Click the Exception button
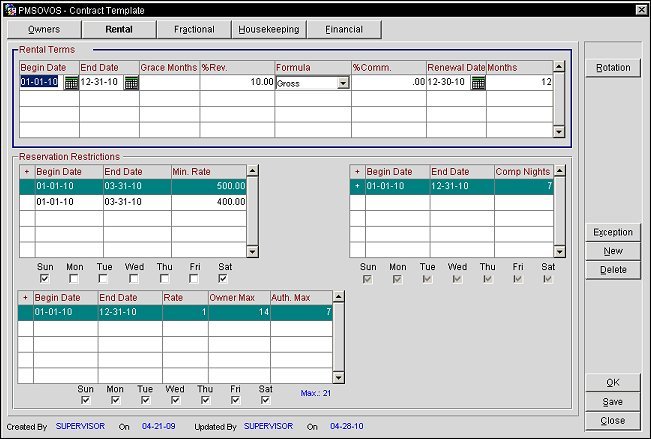Image resolution: width=651 pixels, height=439 pixels. tap(613, 232)
